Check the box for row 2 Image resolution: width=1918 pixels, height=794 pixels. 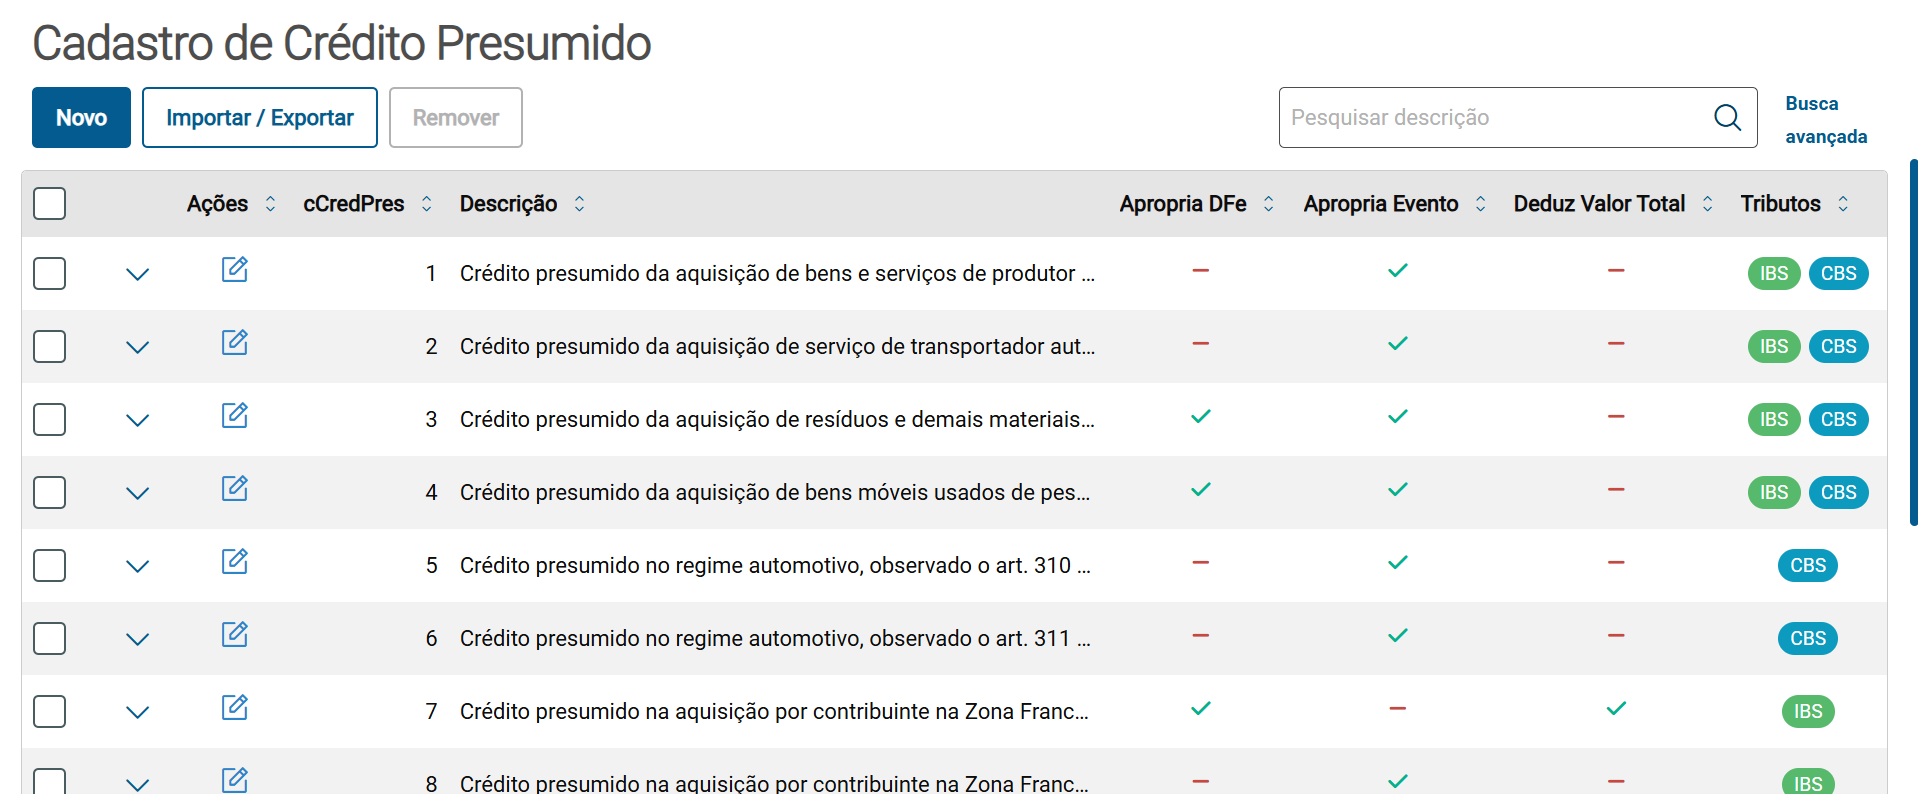[50, 347]
